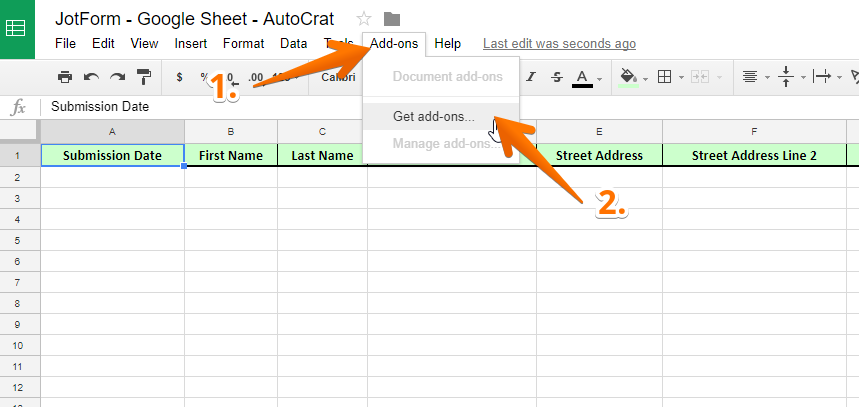Open the move-to-folder icon
The width and height of the screenshot is (859, 407).
pos(392,19)
